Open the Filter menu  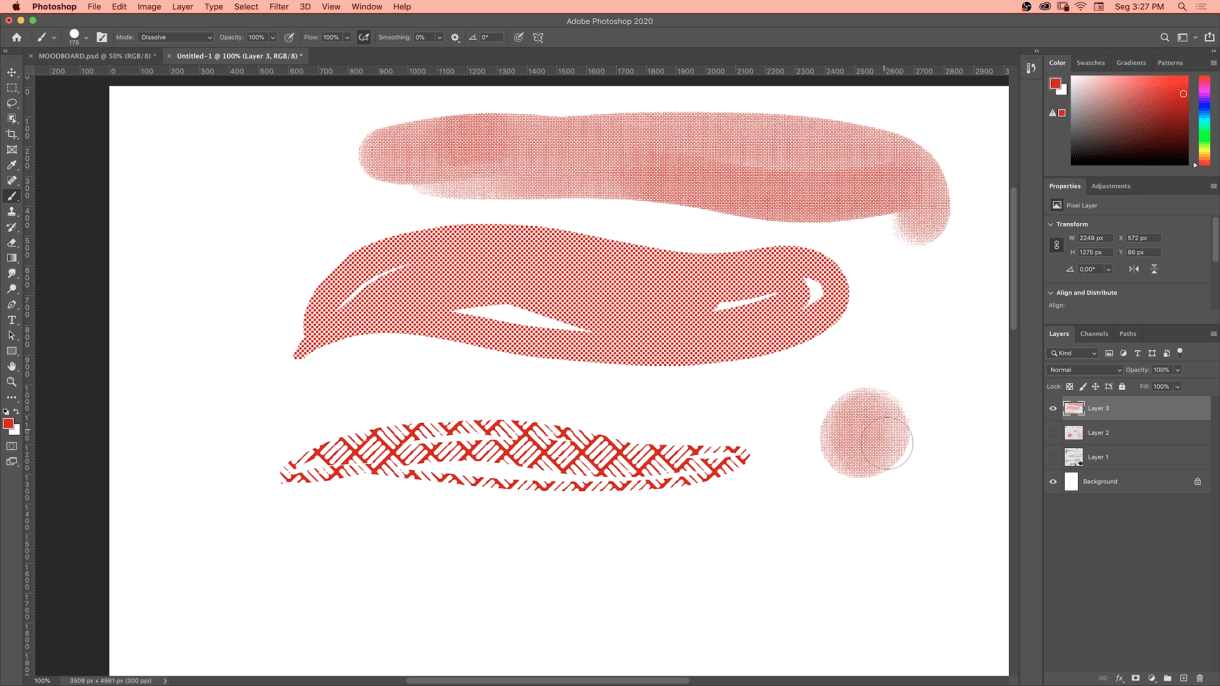click(x=279, y=7)
